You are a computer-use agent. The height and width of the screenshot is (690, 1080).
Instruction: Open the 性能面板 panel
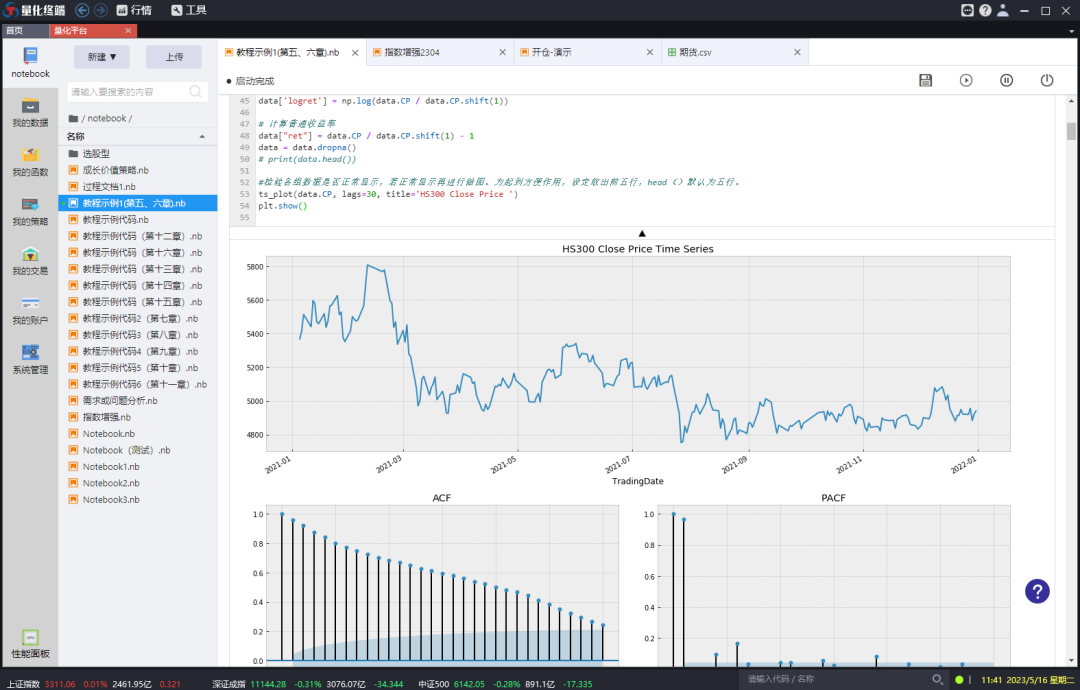click(x=30, y=643)
